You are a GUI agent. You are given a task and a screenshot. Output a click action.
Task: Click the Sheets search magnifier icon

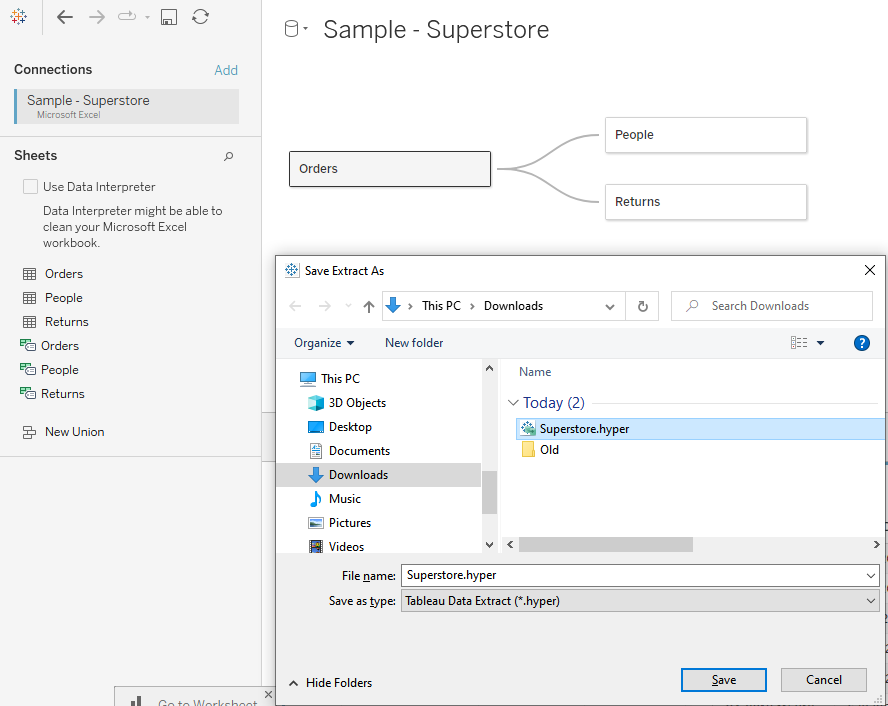click(x=228, y=156)
